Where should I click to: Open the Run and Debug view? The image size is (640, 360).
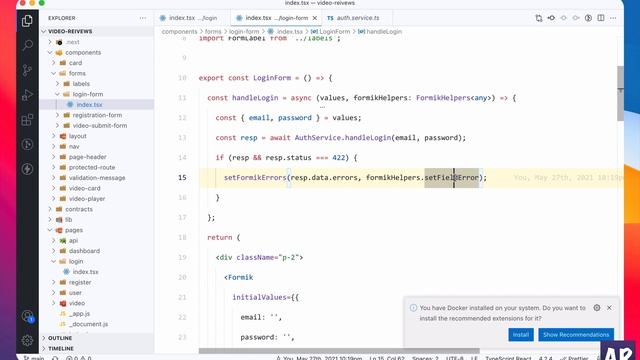tap(27, 95)
